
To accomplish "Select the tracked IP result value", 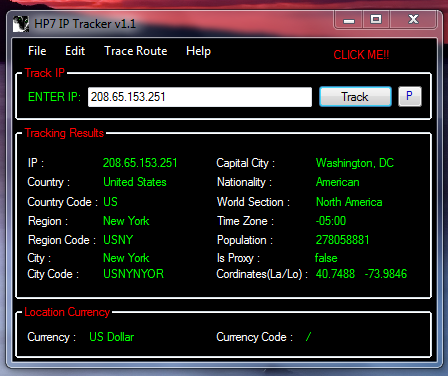I will coord(140,163).
